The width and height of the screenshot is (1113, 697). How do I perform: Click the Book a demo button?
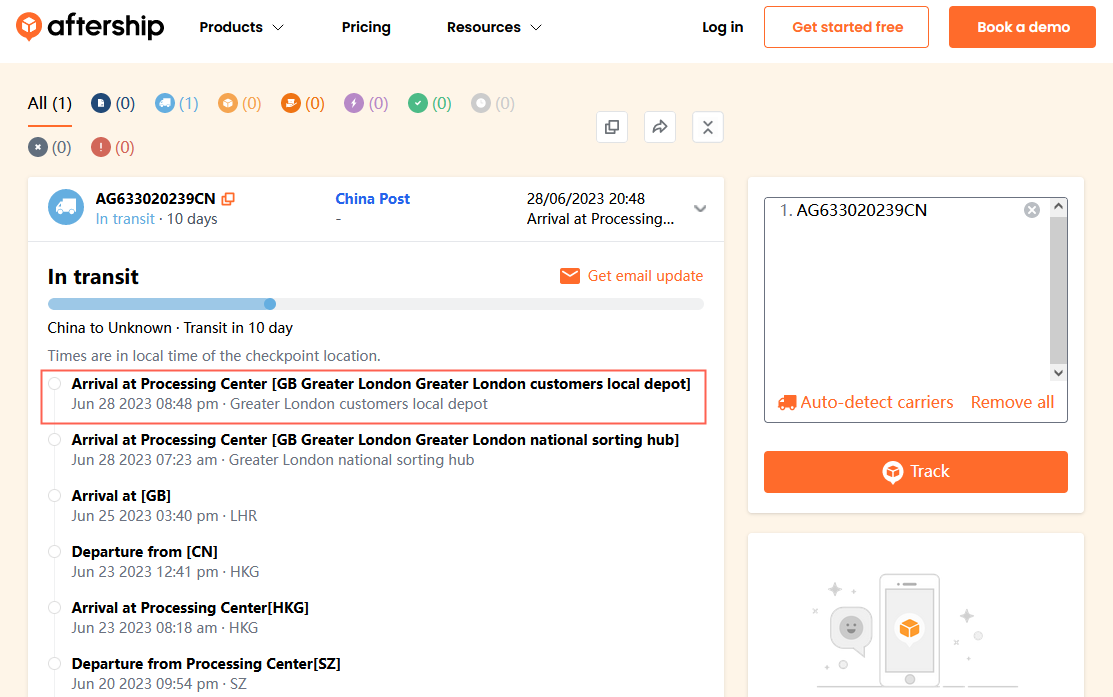1023,27
